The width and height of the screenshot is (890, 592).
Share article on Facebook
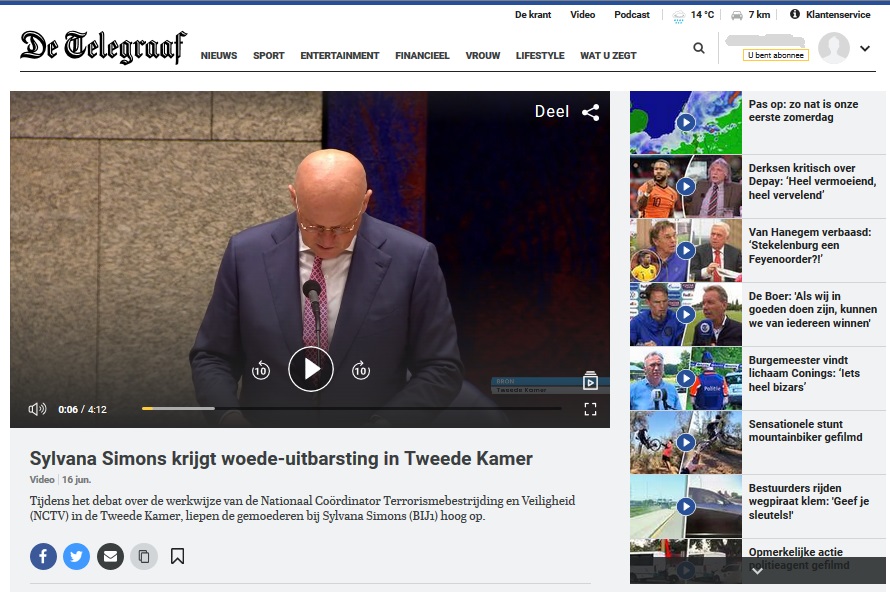point(43,556)
